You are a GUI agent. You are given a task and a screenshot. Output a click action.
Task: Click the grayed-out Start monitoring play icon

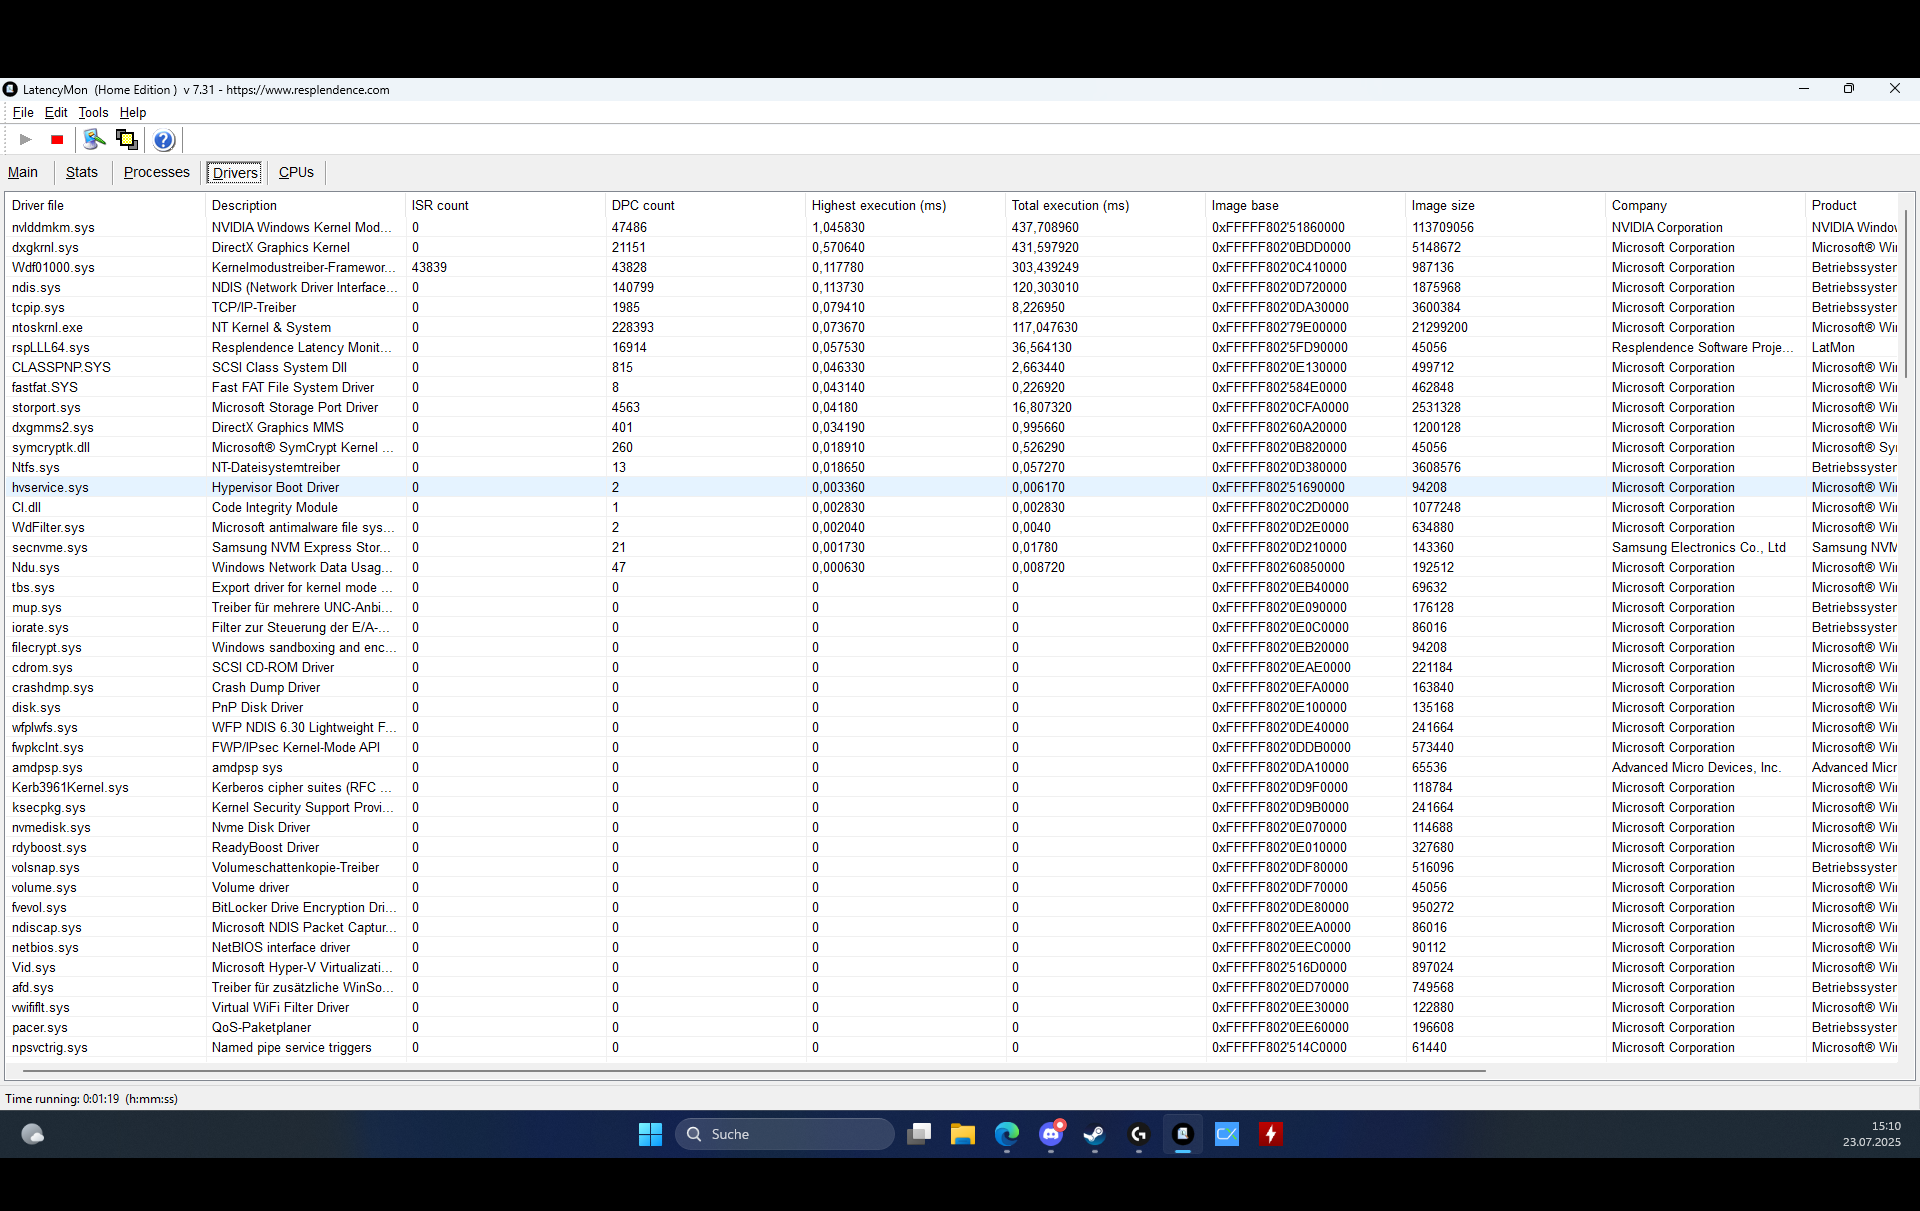coord(26,140)
